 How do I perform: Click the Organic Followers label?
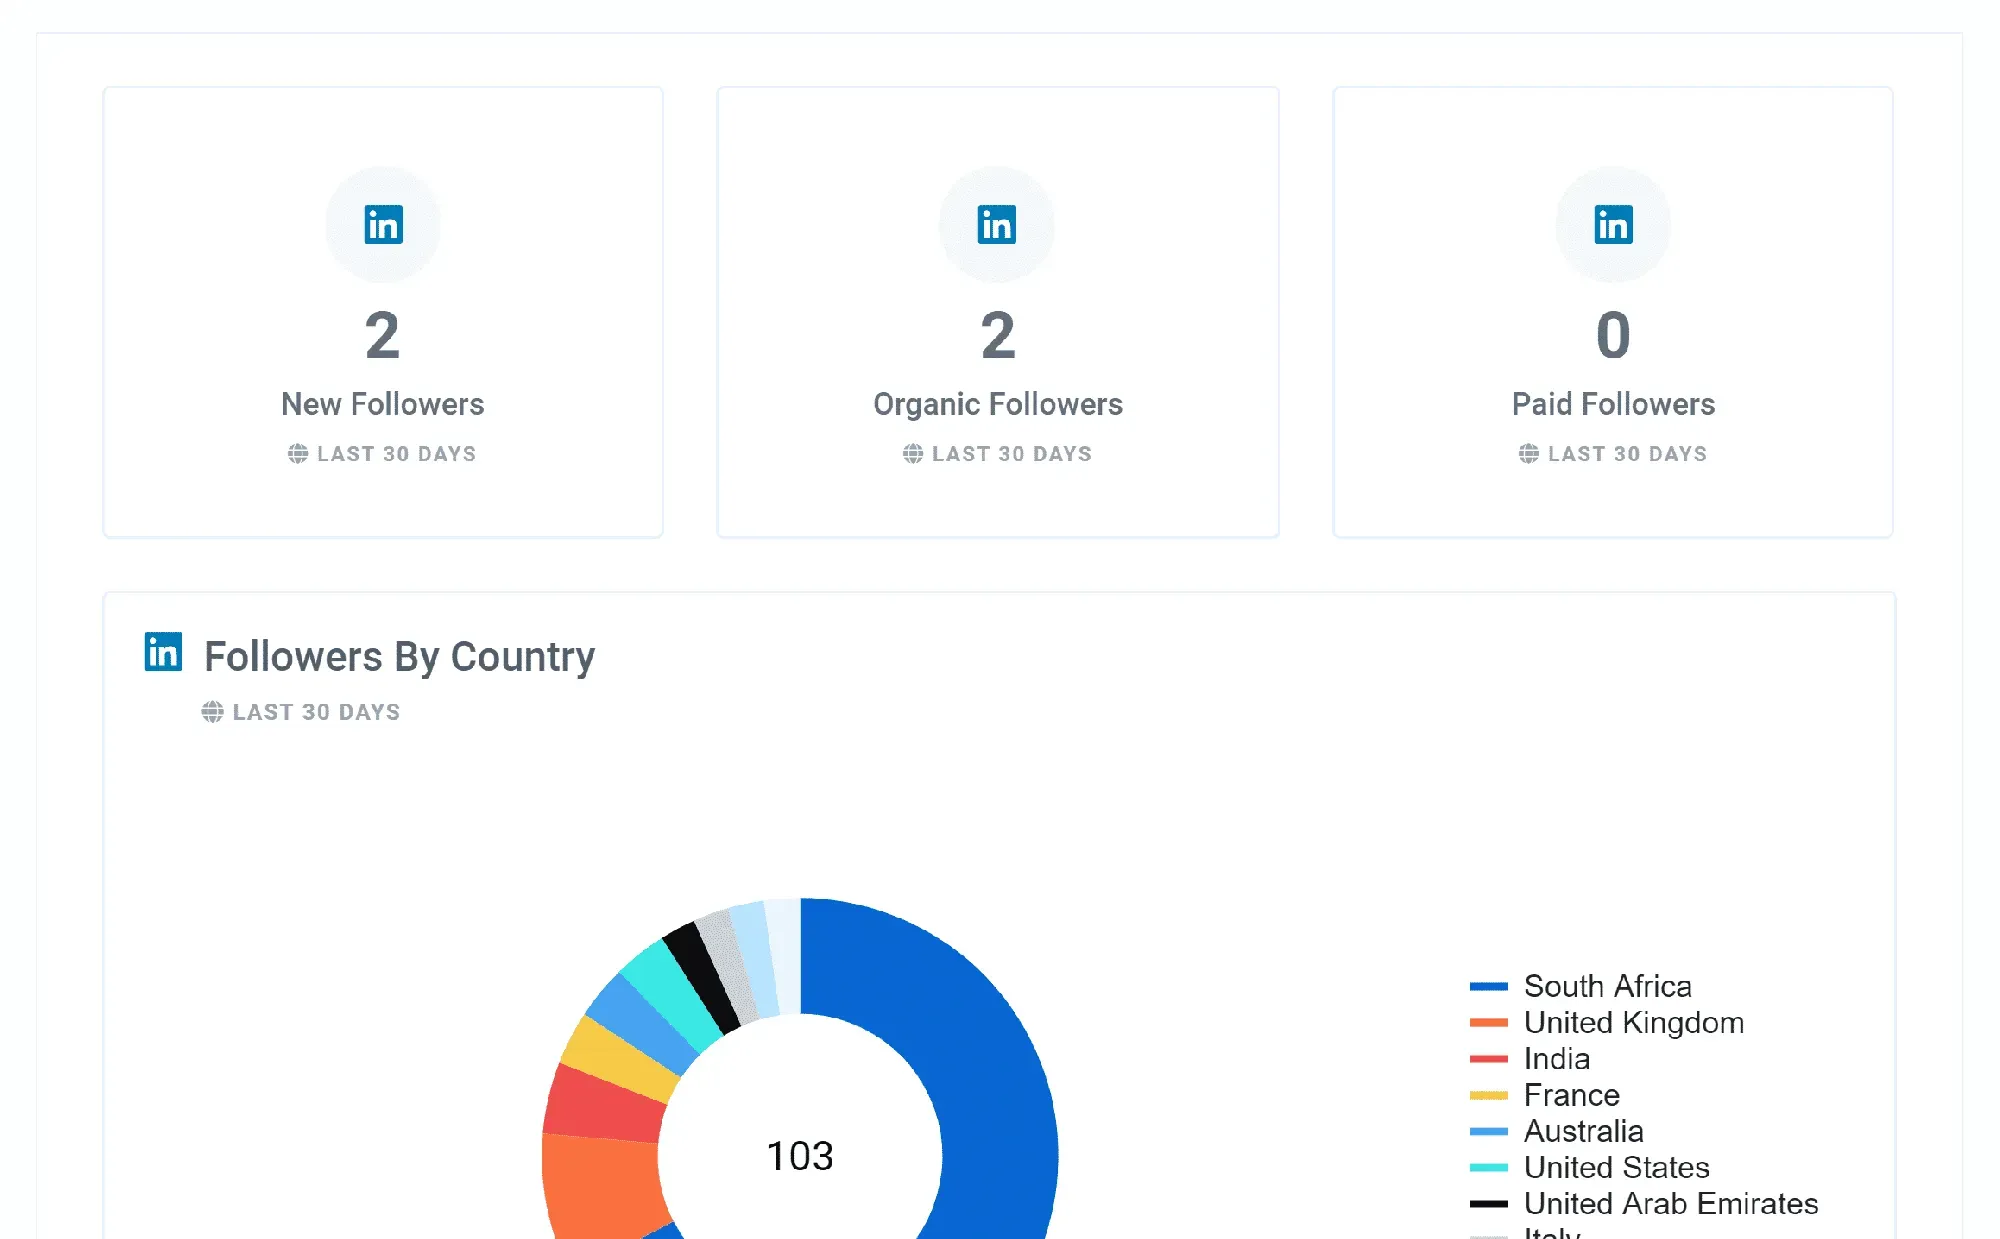coord(998,404)
